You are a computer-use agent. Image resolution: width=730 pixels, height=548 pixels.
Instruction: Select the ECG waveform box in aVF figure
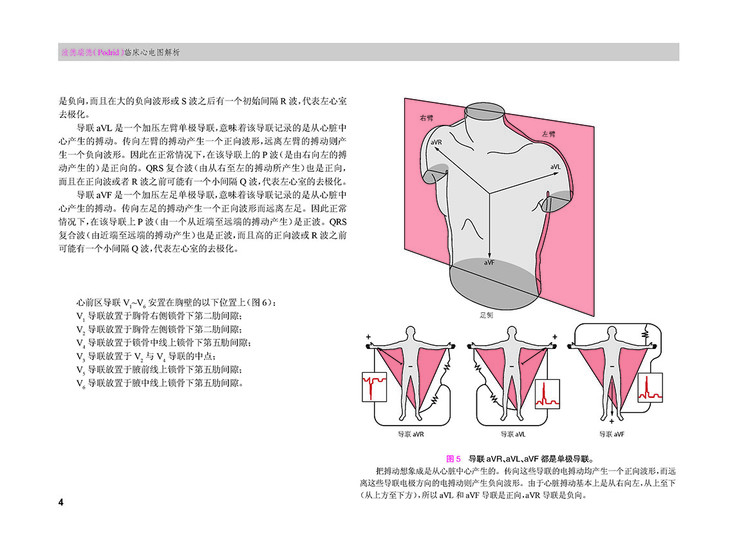(x=651, y=386)
